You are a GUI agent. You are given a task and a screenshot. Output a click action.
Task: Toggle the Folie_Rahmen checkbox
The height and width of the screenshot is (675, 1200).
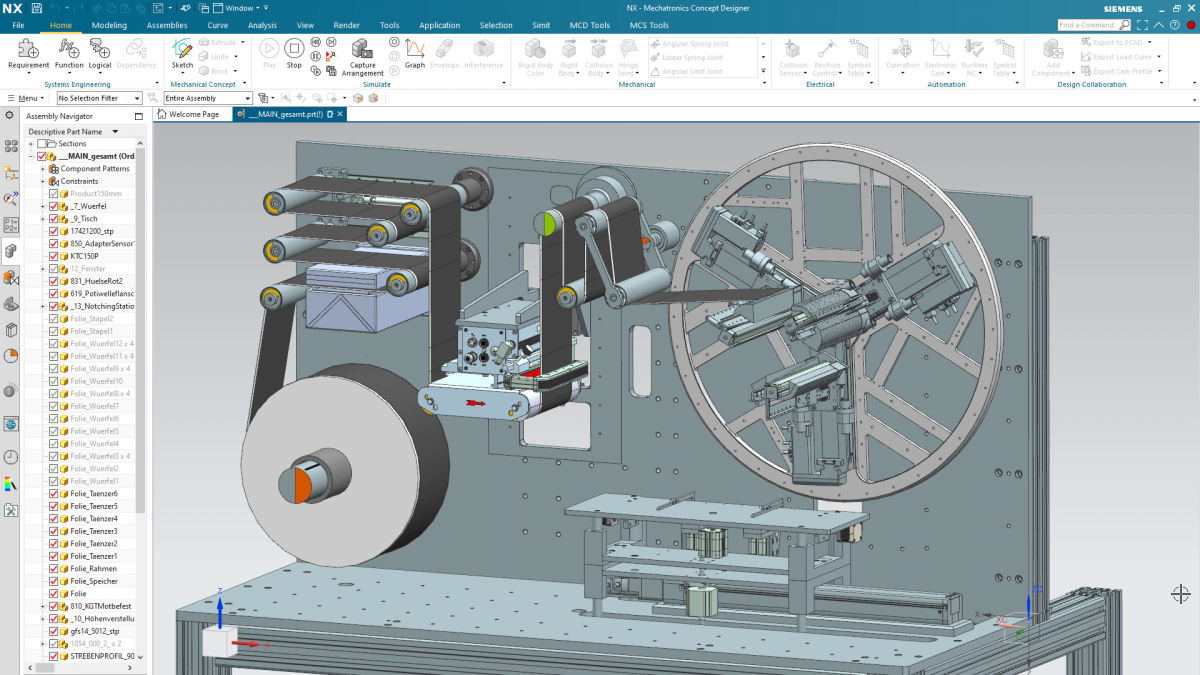click(54, 569)
